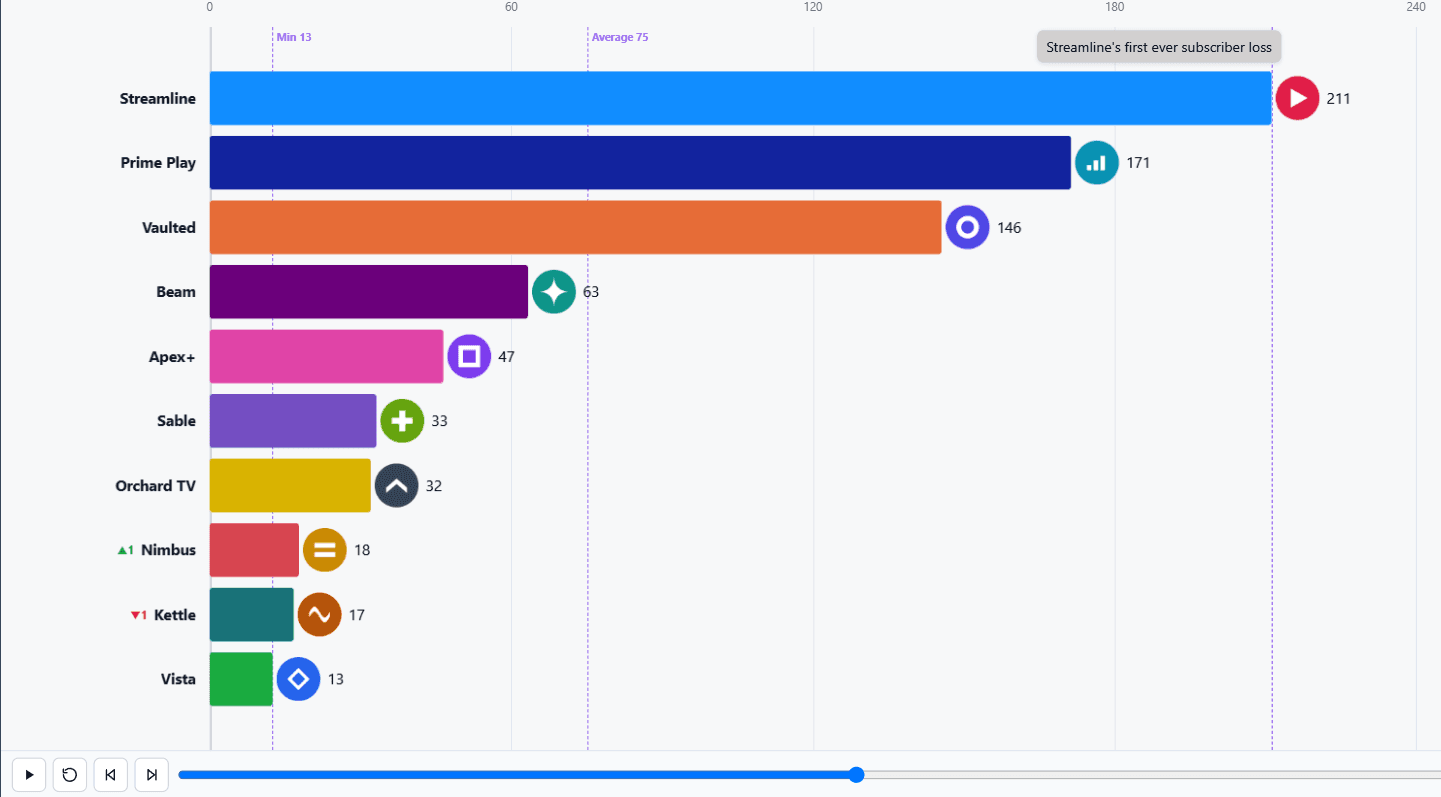Click the Vaulted ring logo icon
The width and height of the screenshot is (1441, 797).
tap(967, 227)
